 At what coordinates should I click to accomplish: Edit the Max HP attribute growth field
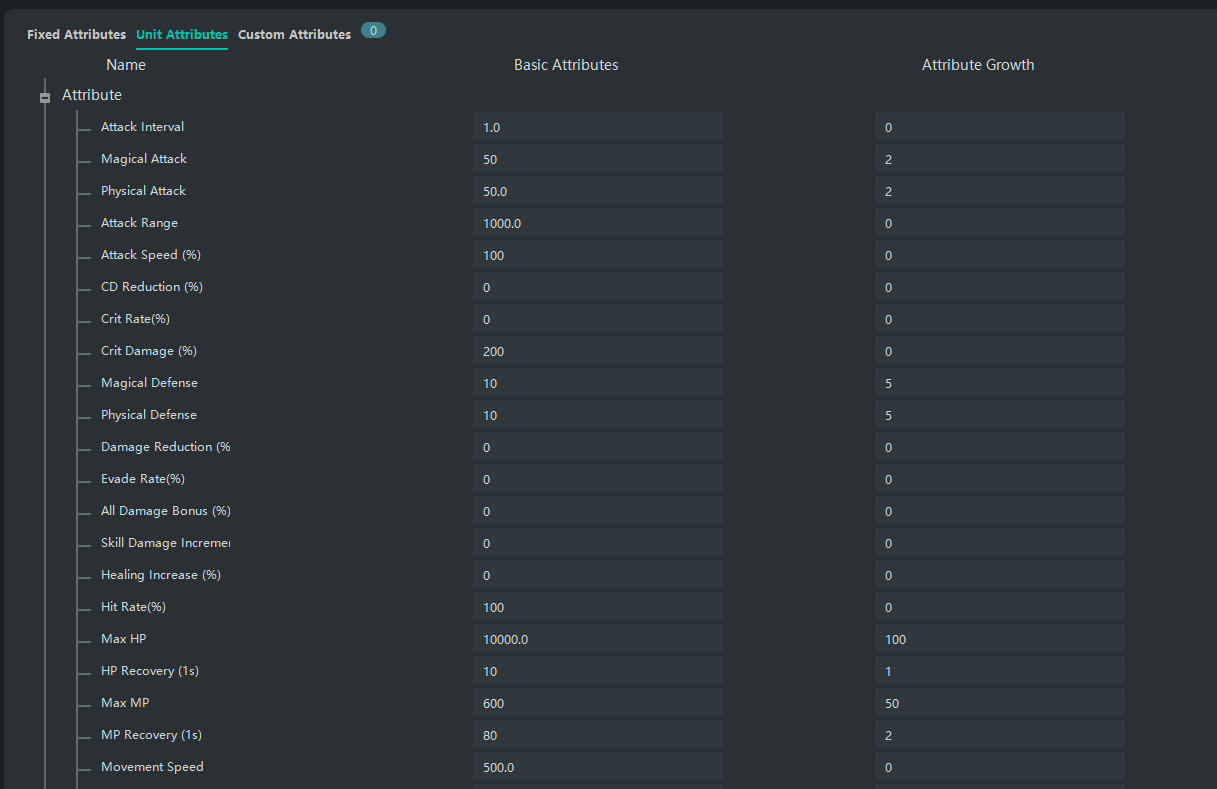pyautogui.click(x=999, y=639)
